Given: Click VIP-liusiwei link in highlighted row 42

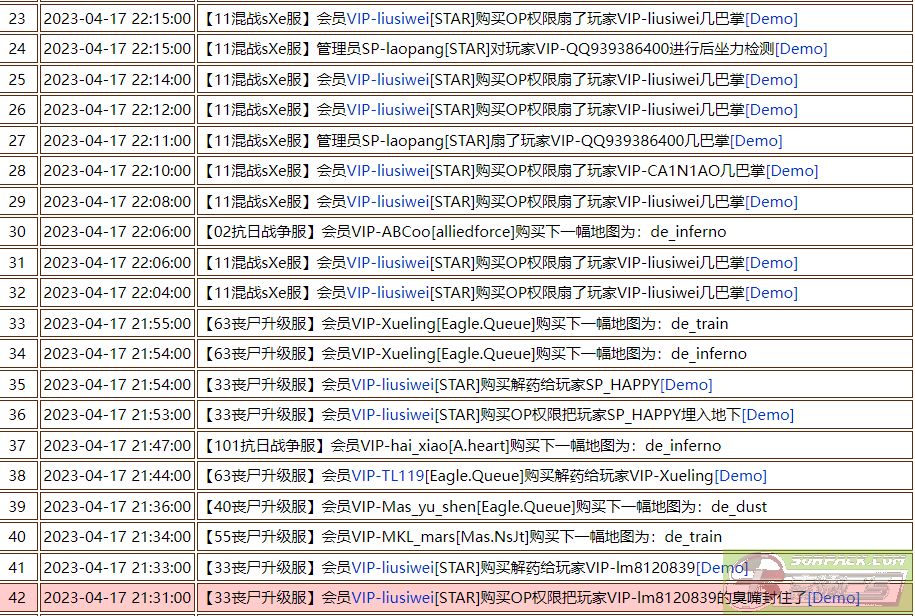Looking at the screenshot, I should pos(393,597).
